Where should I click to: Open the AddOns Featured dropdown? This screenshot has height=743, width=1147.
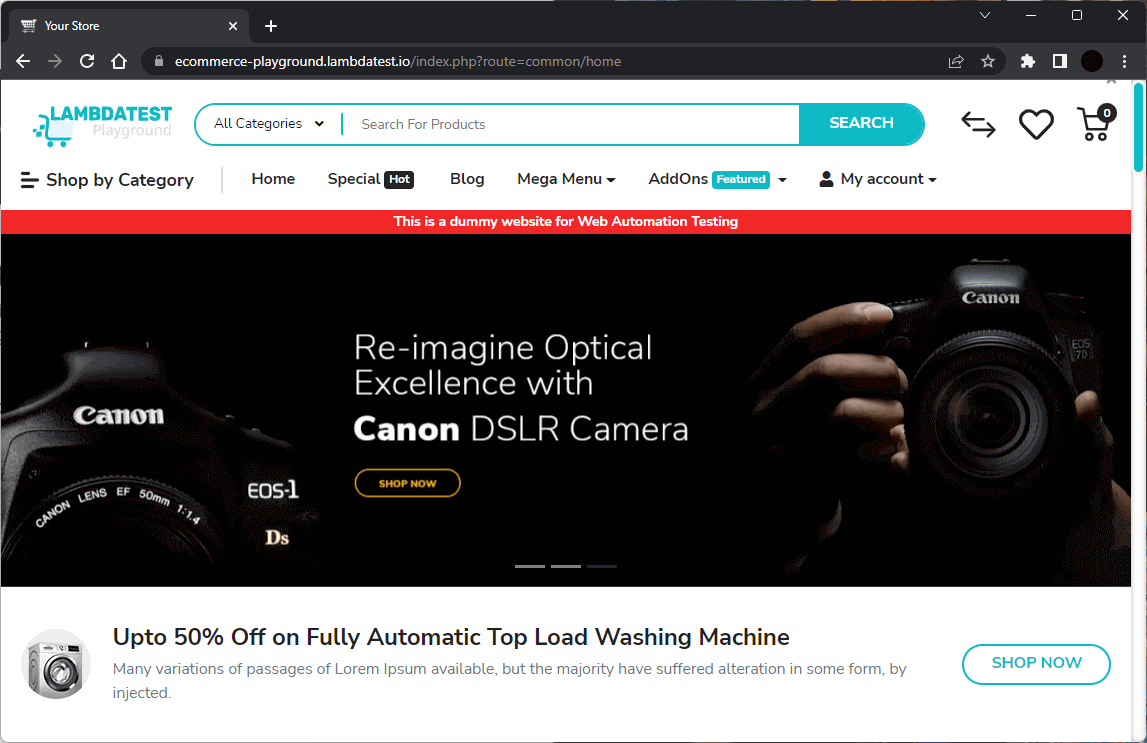tap(712, 178)
